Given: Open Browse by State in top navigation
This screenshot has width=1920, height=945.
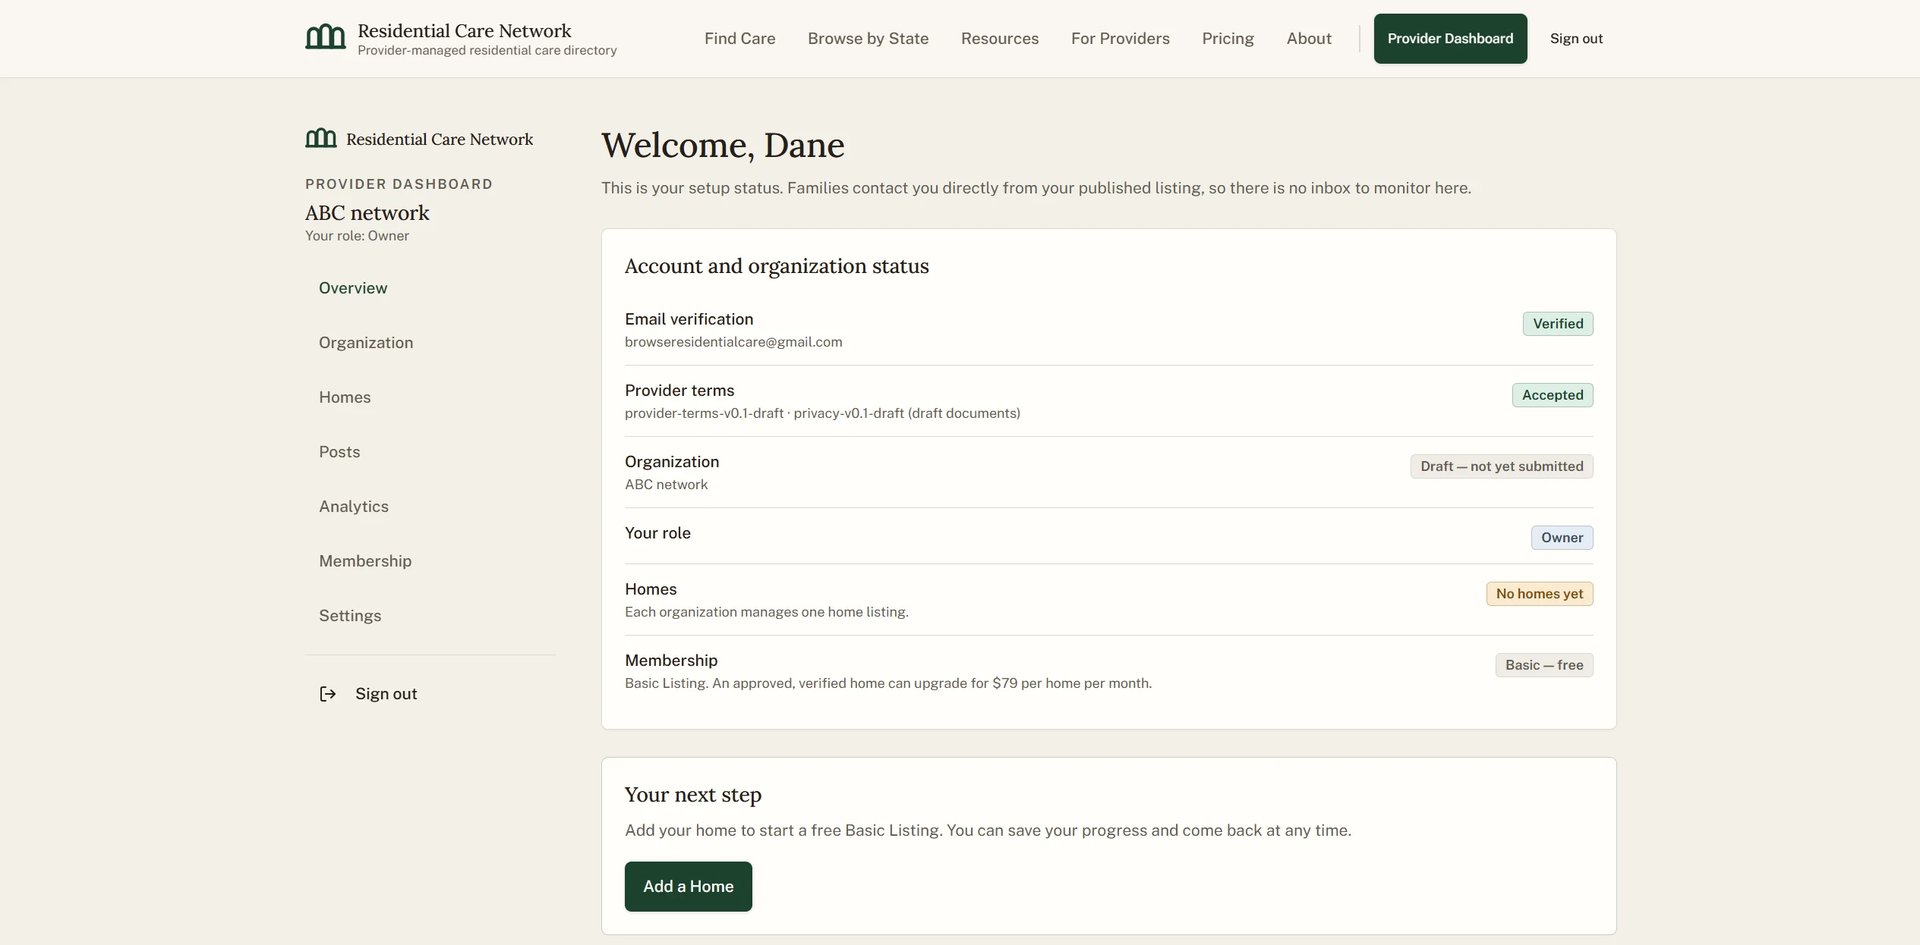Looking at the screenshot, I should tap(868, 38).
